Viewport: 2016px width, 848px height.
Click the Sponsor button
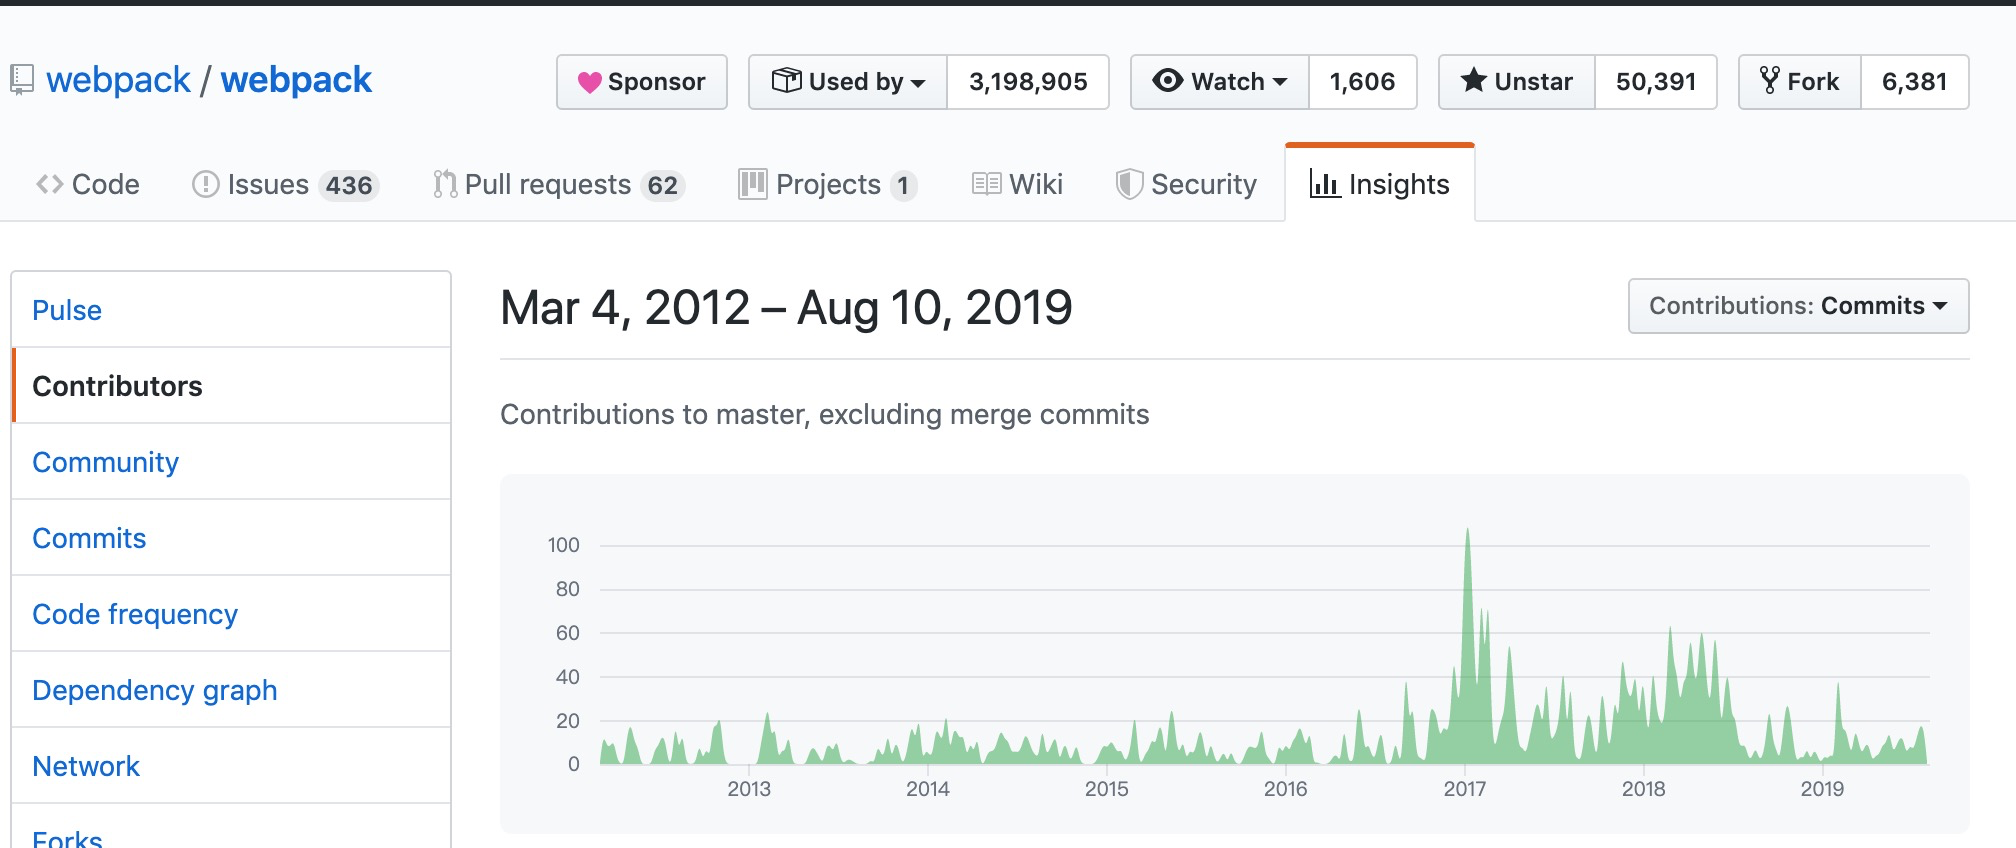click(642, 82)
